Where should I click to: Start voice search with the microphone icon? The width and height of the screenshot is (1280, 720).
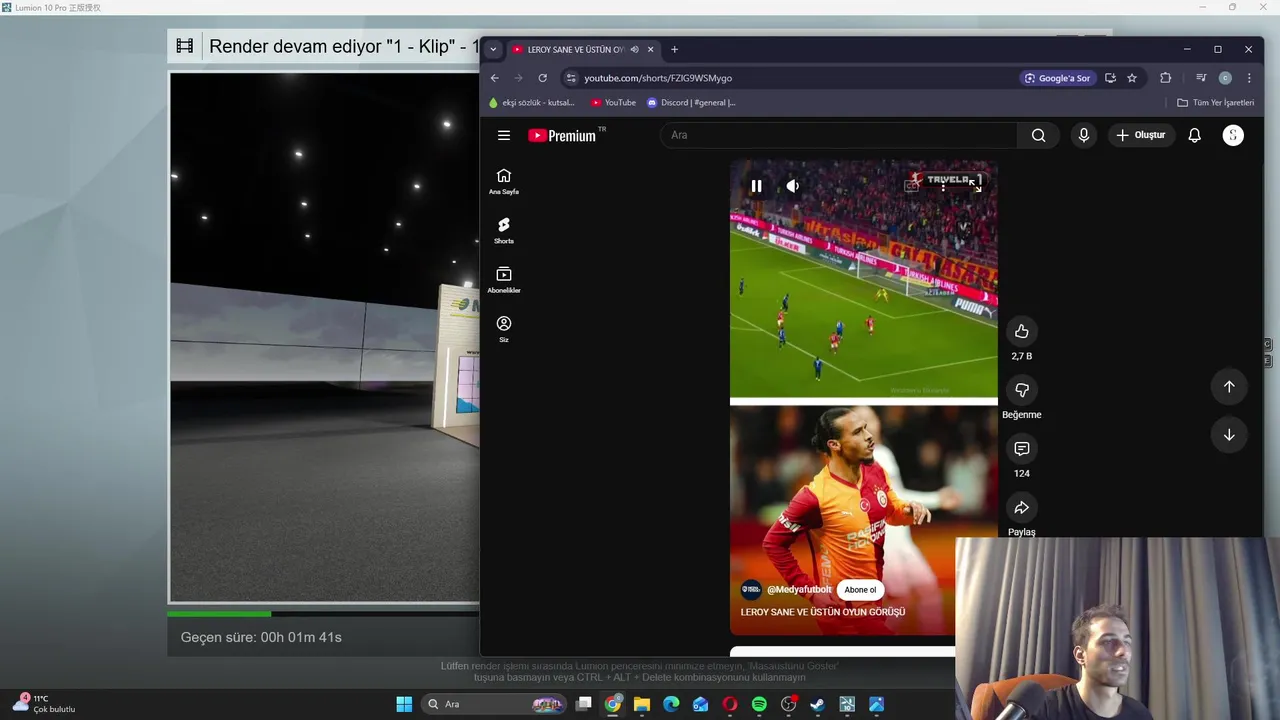(1083, 135)
